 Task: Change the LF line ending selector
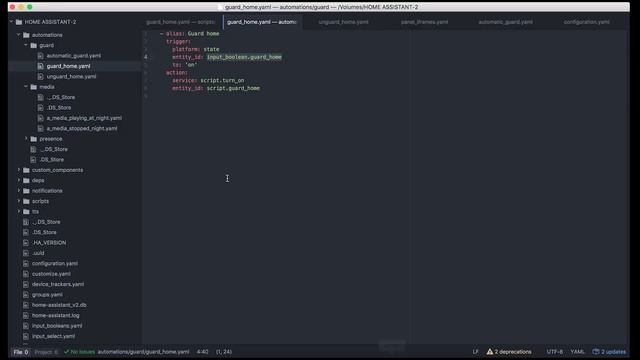click(x=476, y=351)
